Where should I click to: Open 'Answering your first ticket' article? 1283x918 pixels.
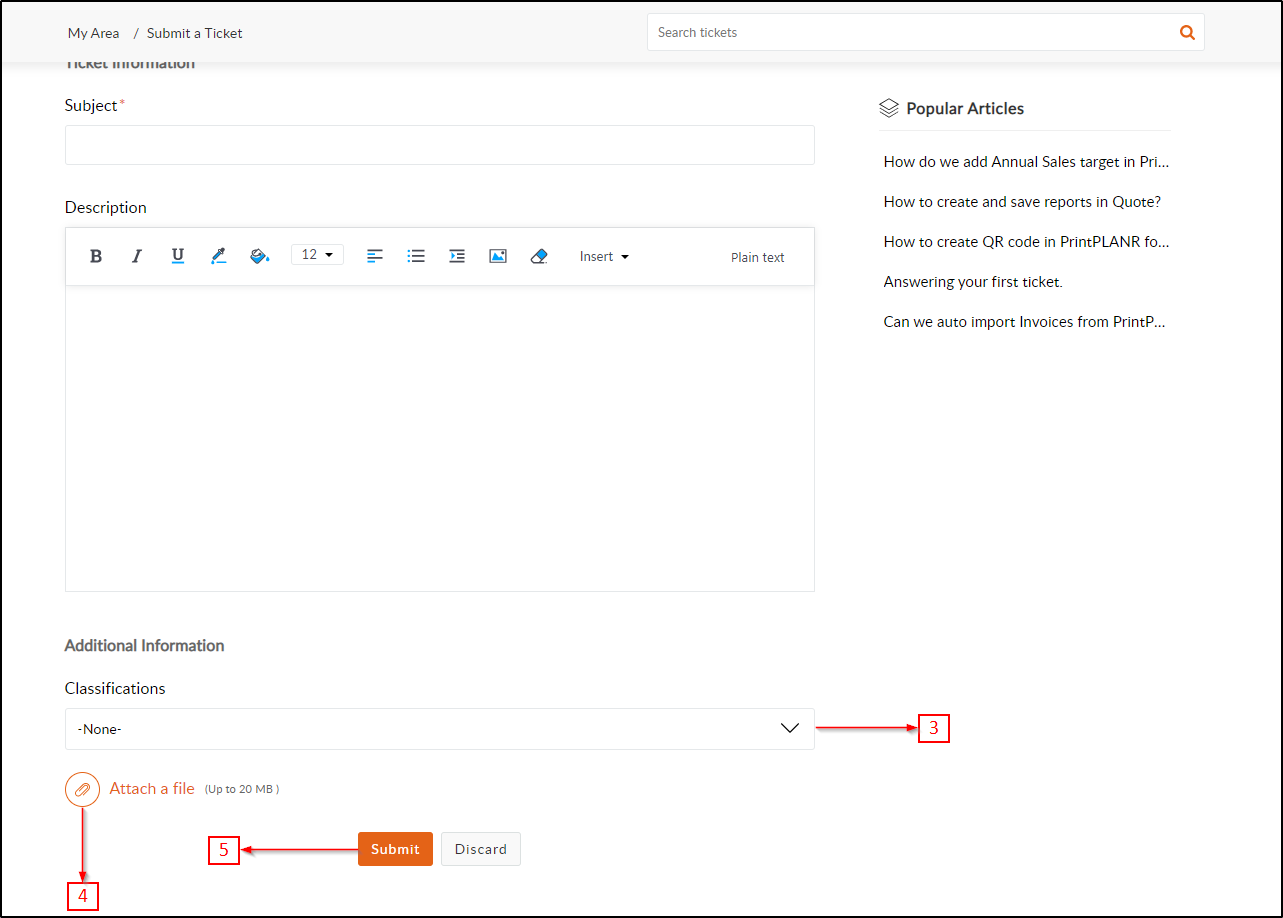972,282
